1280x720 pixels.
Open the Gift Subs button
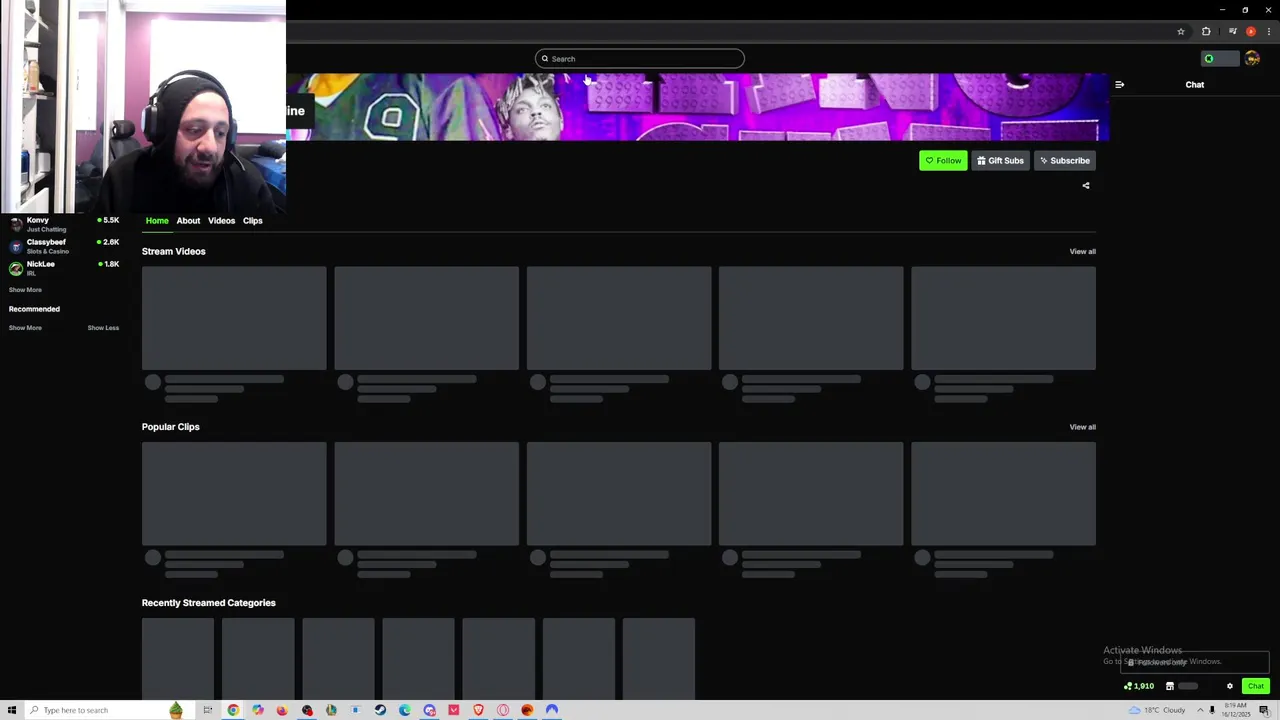click(1000, 160)
